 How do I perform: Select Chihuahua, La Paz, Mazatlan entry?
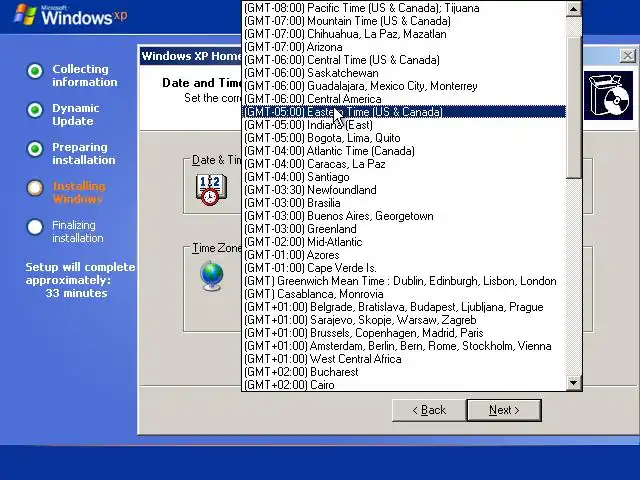pyautogui.click(x=404, y=34)
